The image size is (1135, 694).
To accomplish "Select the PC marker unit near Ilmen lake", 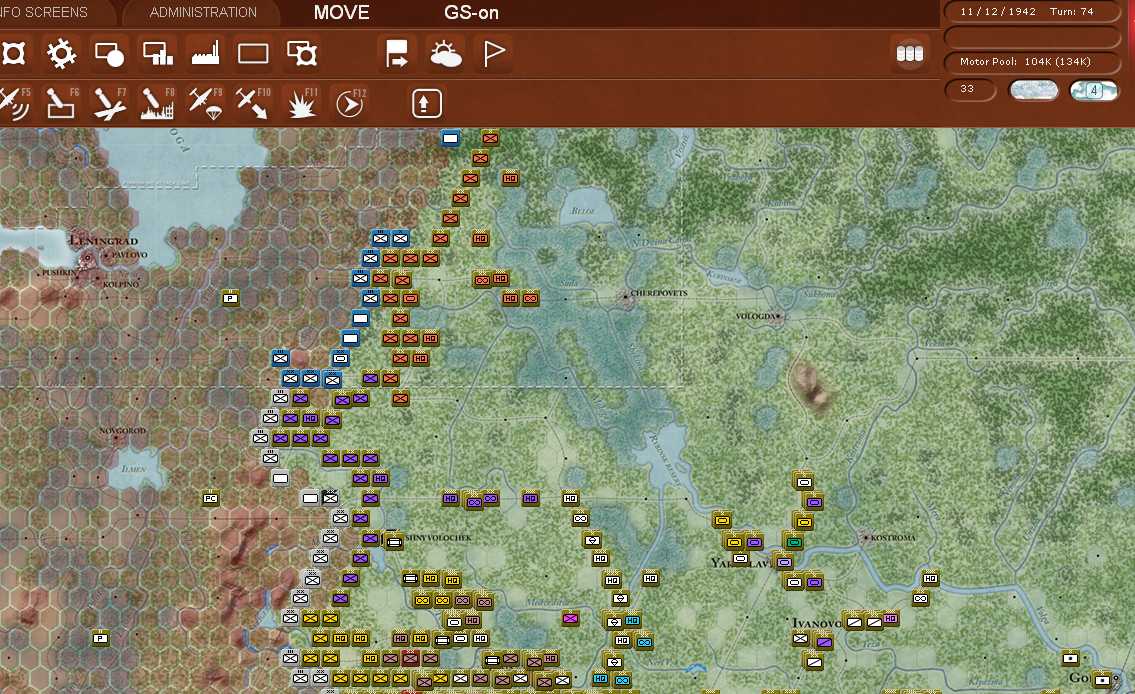I will (211, 499).
